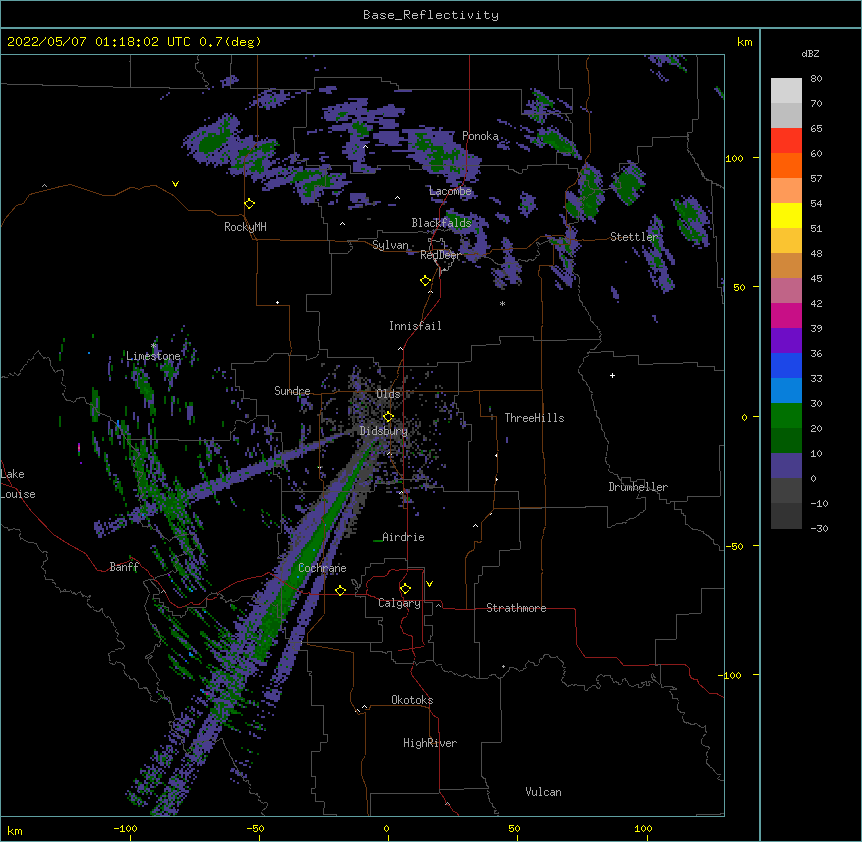This screenshot has height=842, width=862.
Task: Click the ThreeHills label
Action: coord(534,418)
